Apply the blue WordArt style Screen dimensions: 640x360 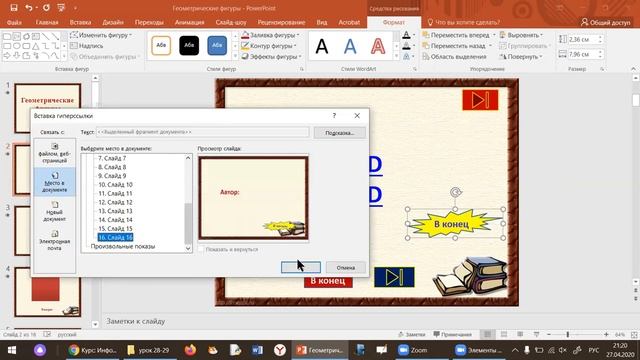pos(350,46)
